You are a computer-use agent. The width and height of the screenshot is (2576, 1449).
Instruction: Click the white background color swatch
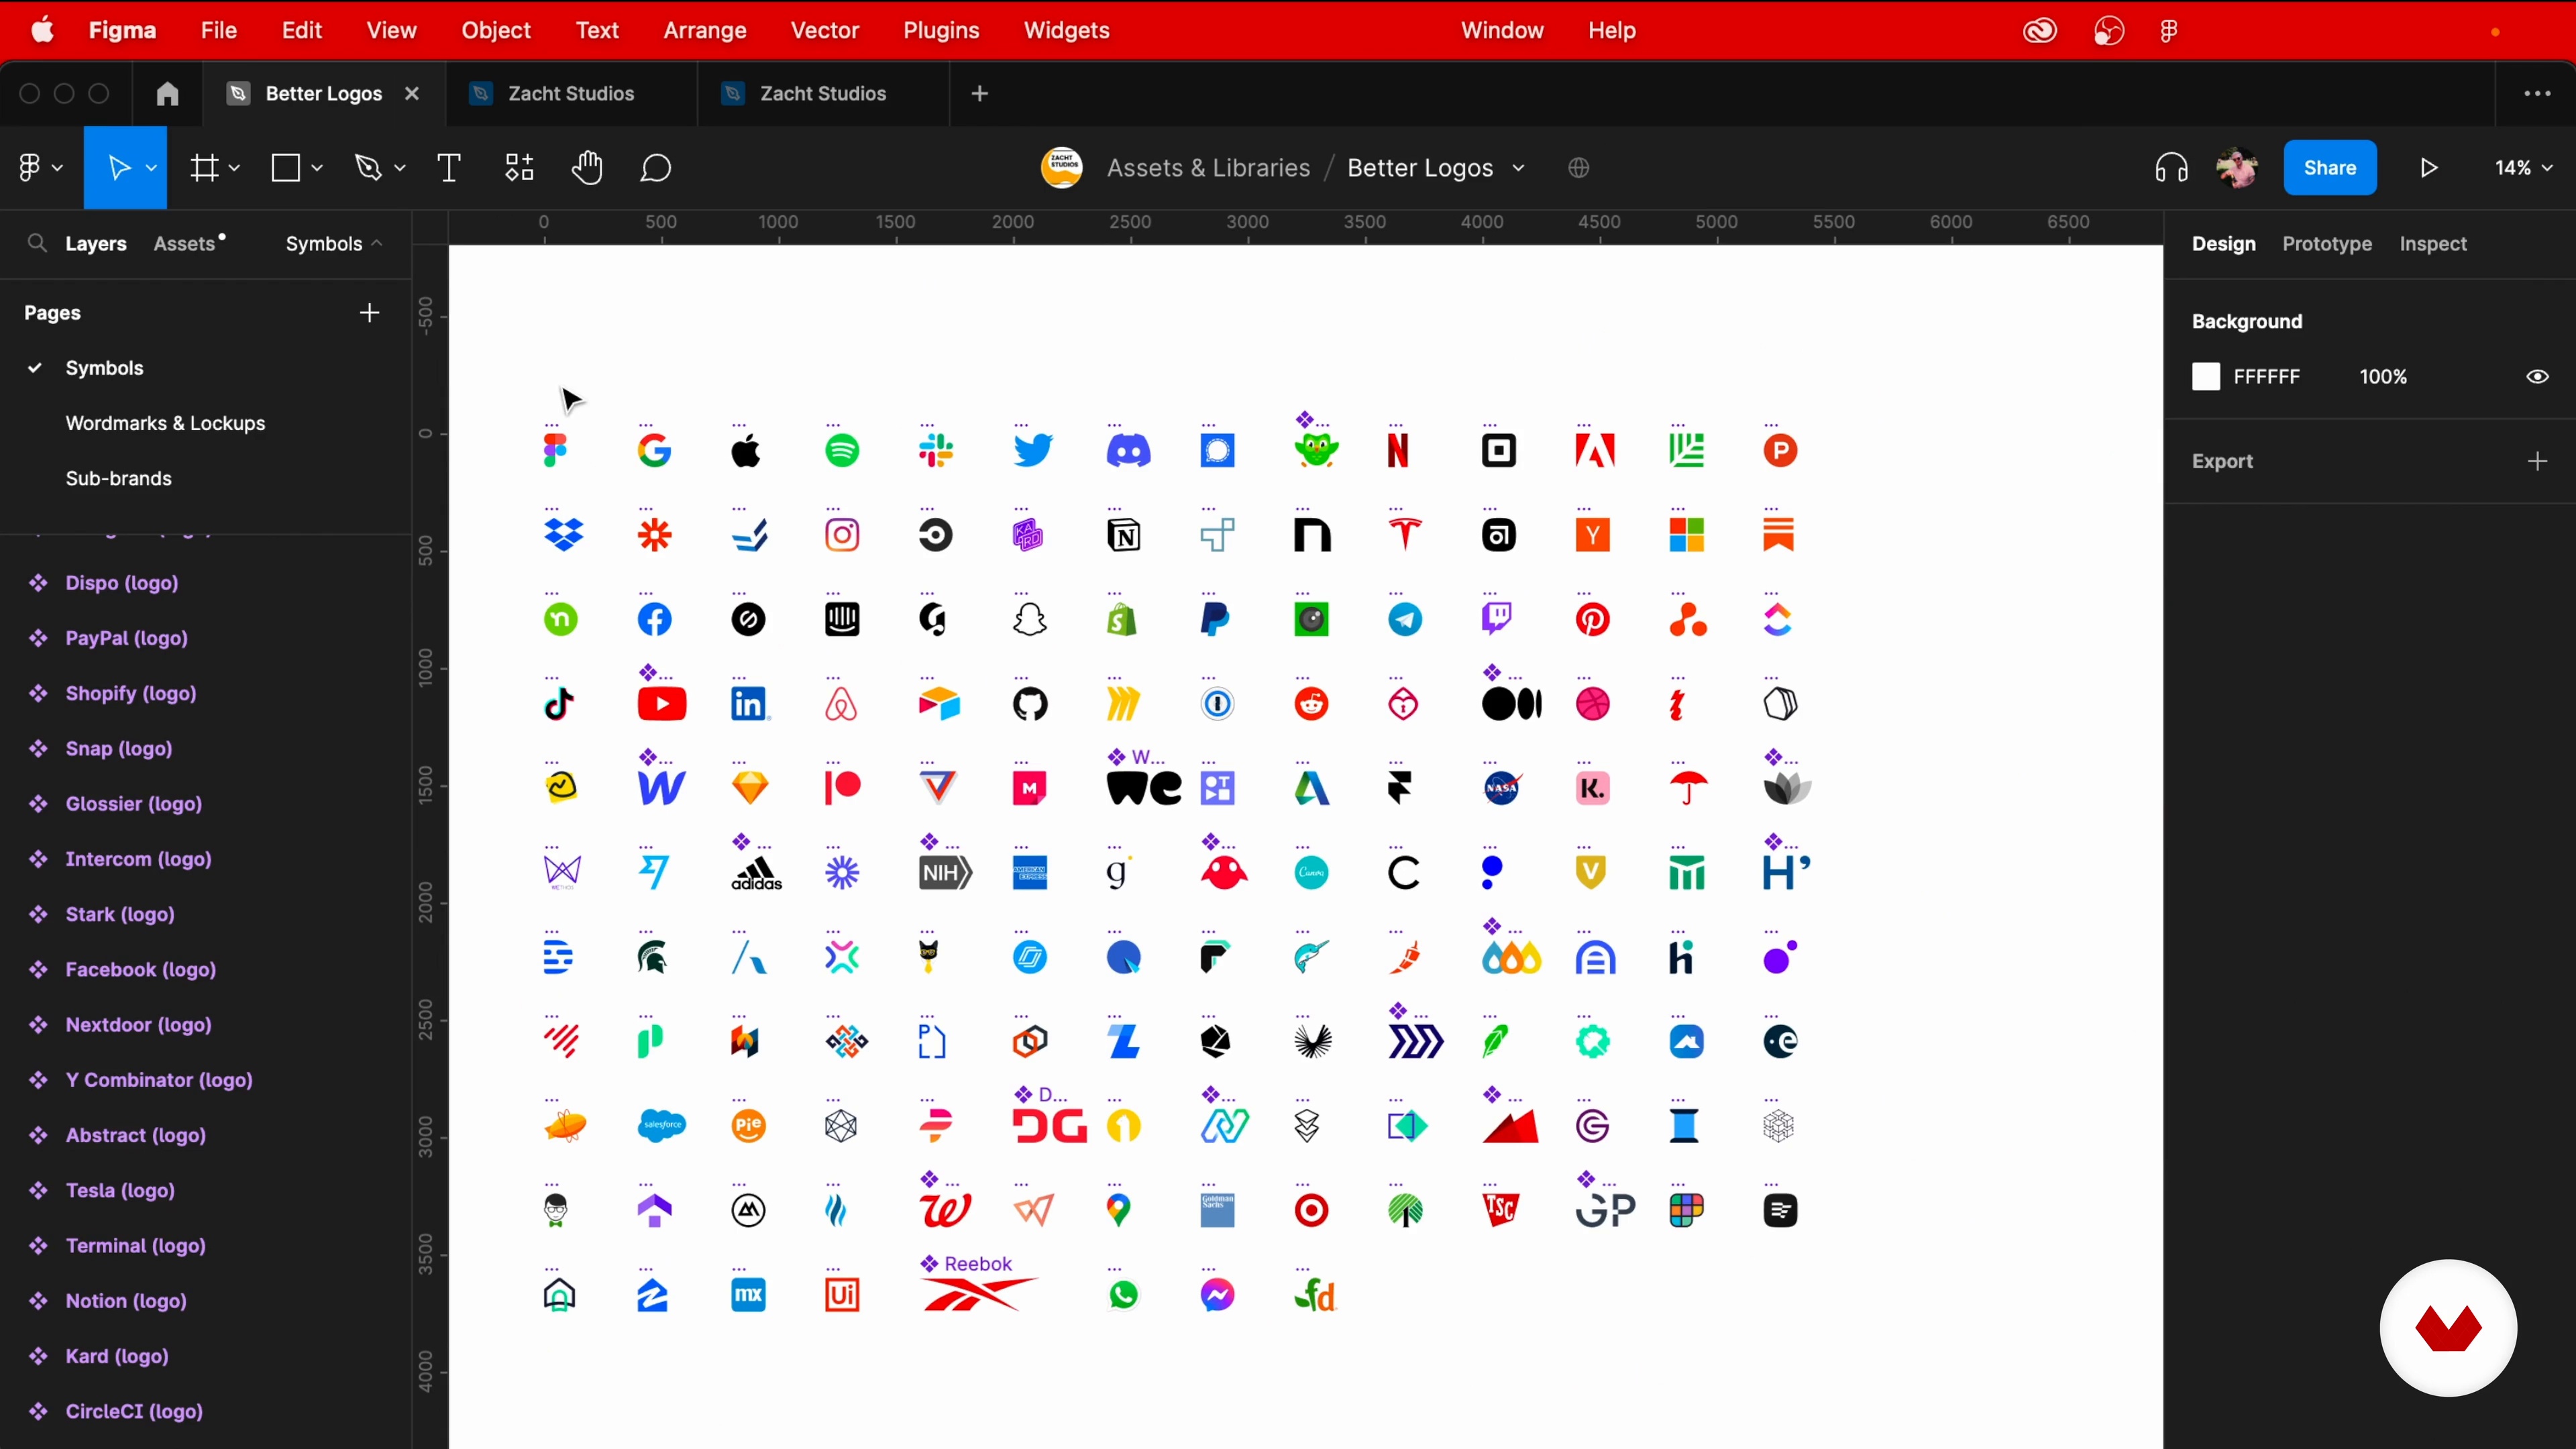(2205, 377)
